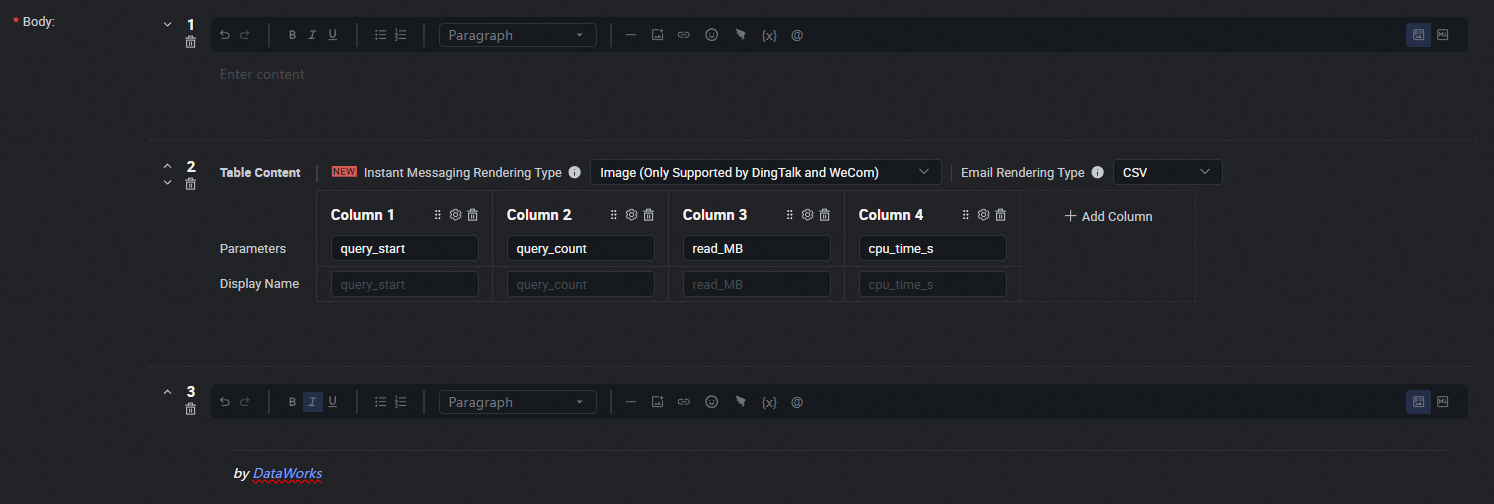Open the Instant Messaging Rendering Type dropdown
The width and height of the screenshot is (1494, 504).
tap(765, 173)
